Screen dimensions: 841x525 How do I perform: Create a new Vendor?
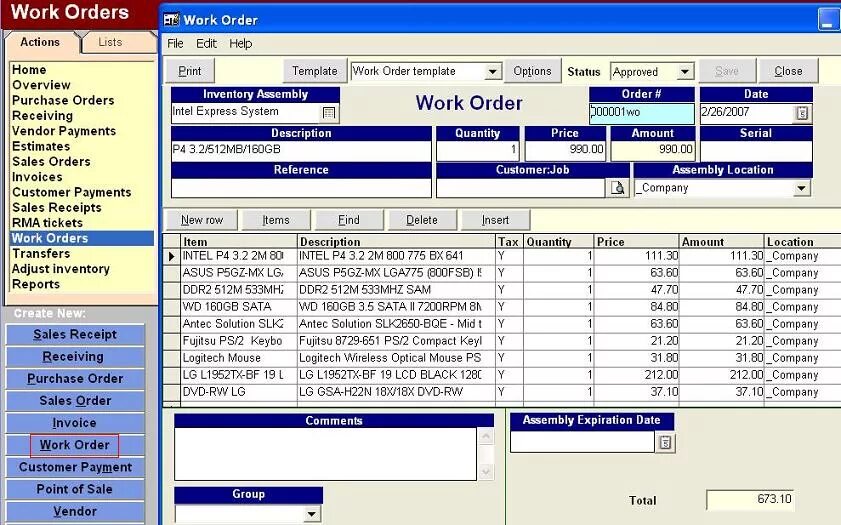(75, 512)
